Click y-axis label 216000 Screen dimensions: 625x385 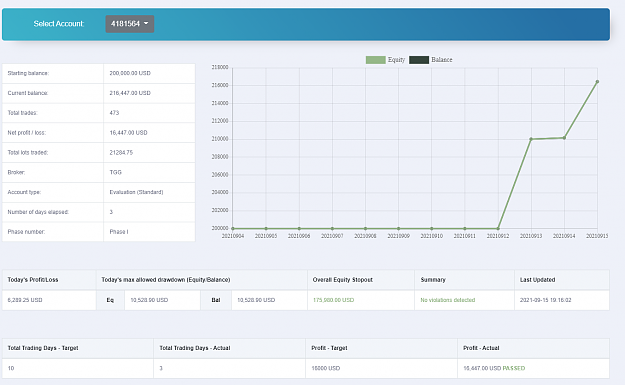[220, 85]
